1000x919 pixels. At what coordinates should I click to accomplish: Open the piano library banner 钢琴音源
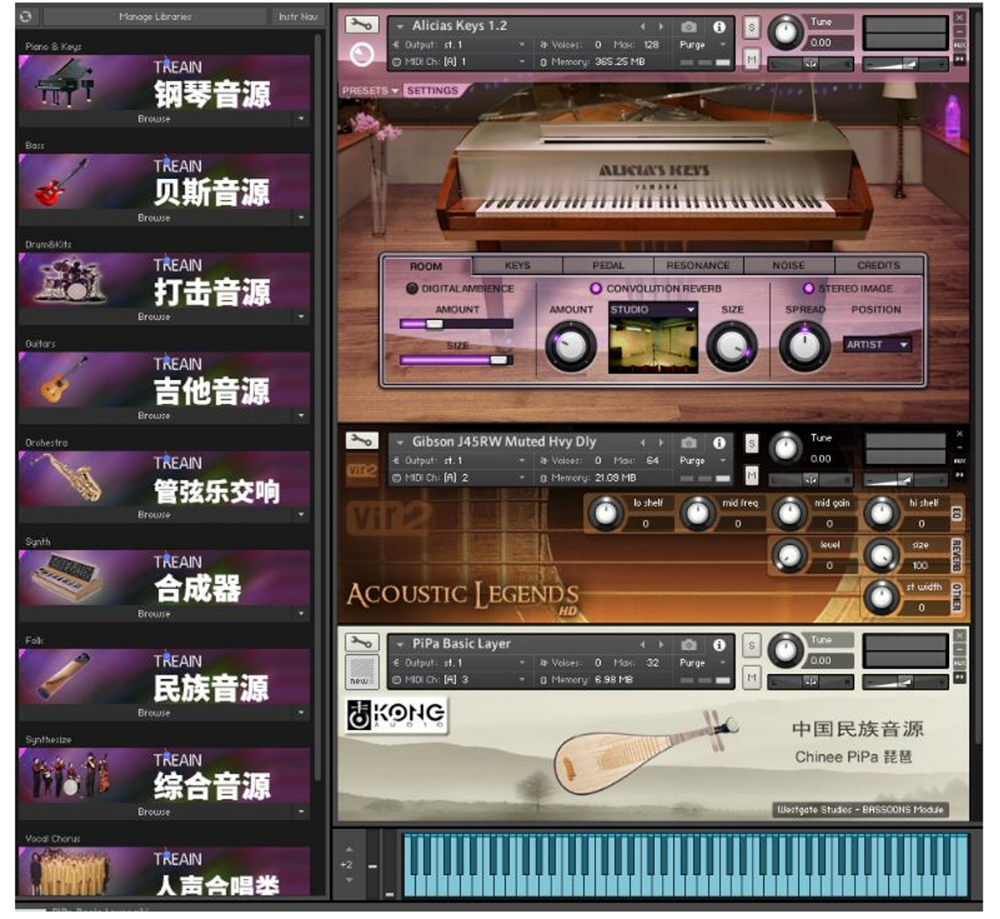click(165, 83)
